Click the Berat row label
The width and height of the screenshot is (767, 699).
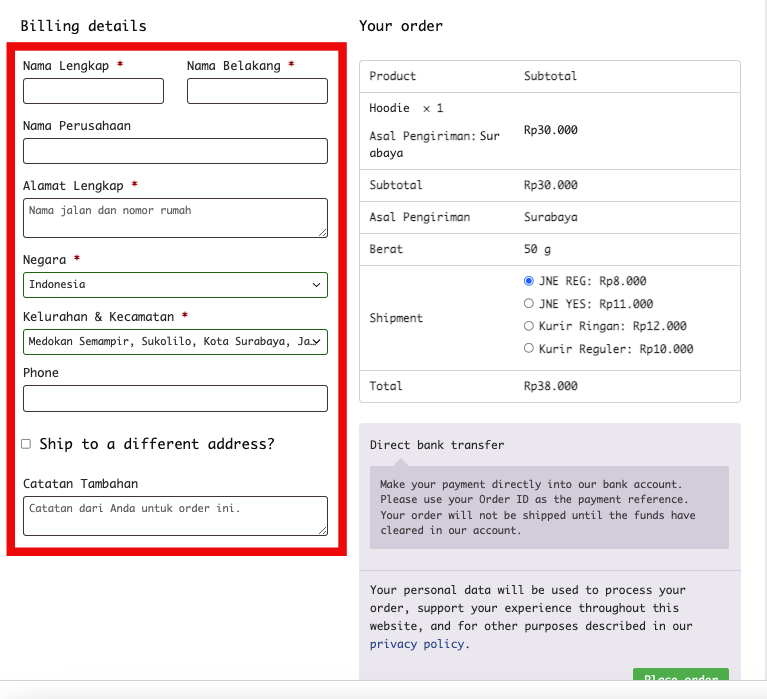coord(386,249)
